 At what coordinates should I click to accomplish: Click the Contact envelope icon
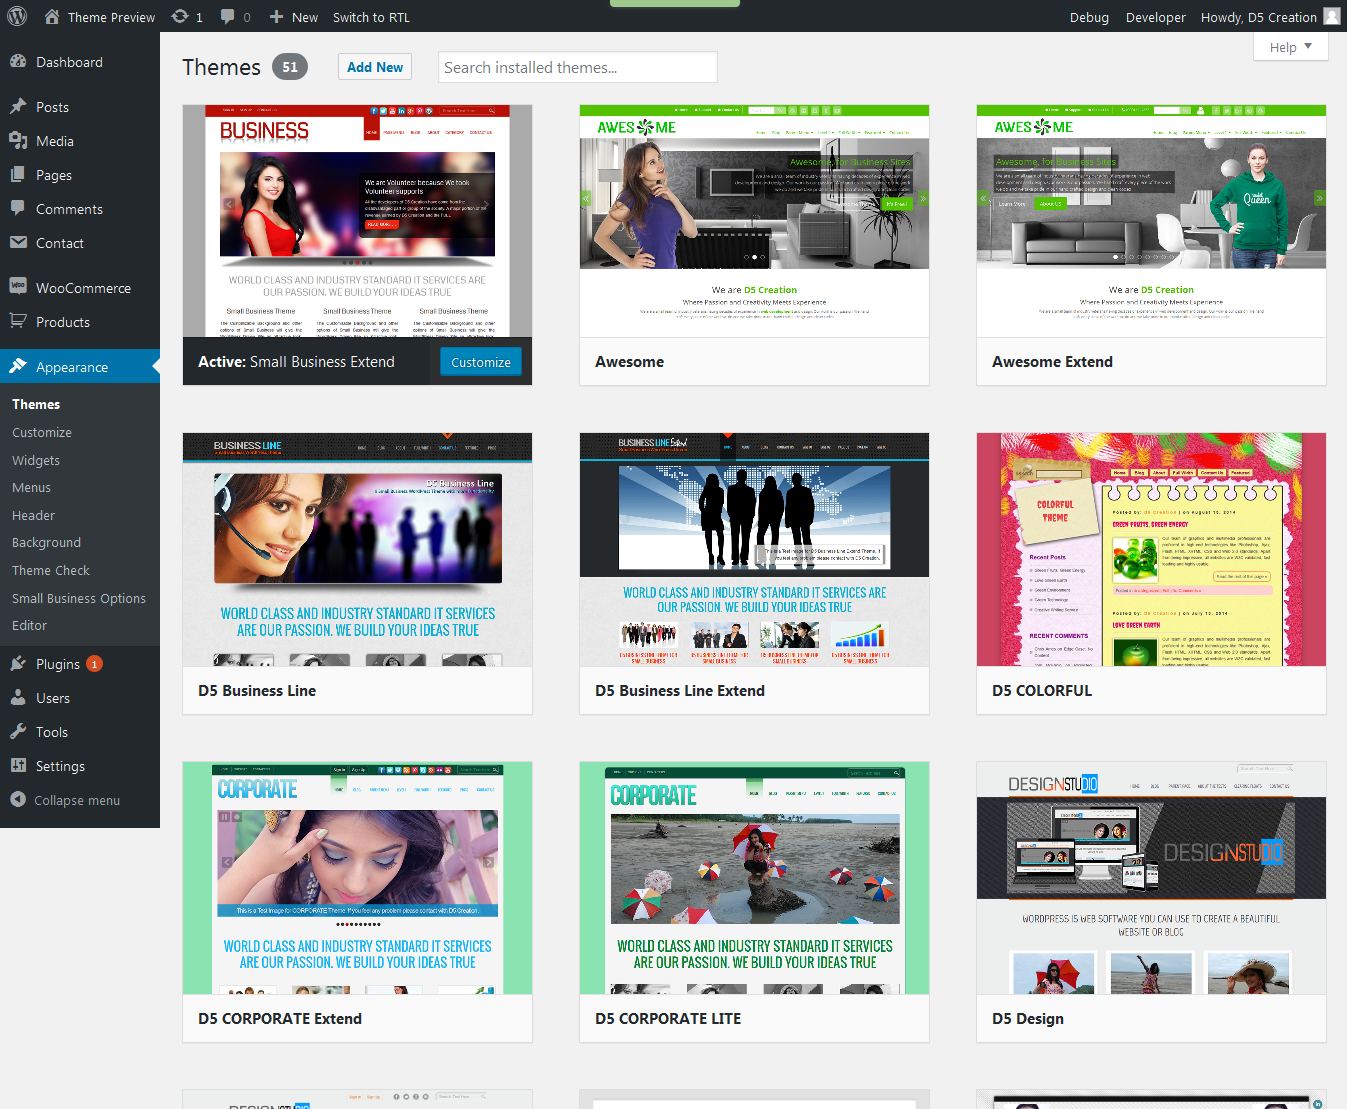[18, 242]
